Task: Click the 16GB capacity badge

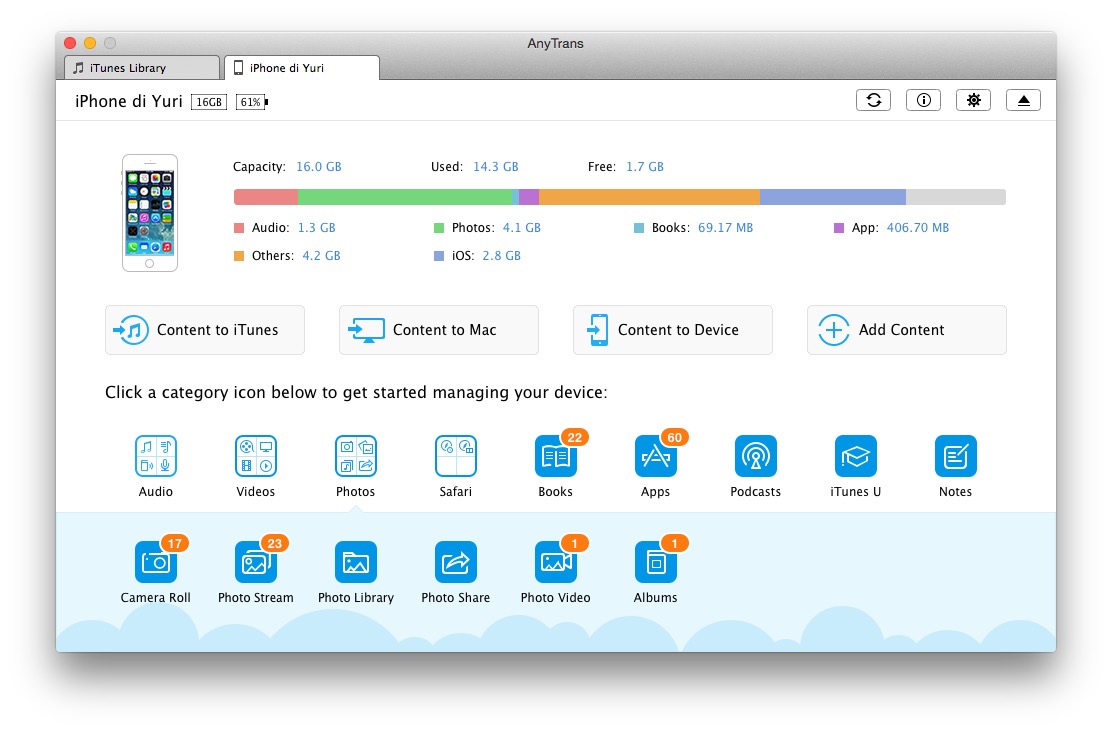Action: pyautogui.click(x=209, y=102)
